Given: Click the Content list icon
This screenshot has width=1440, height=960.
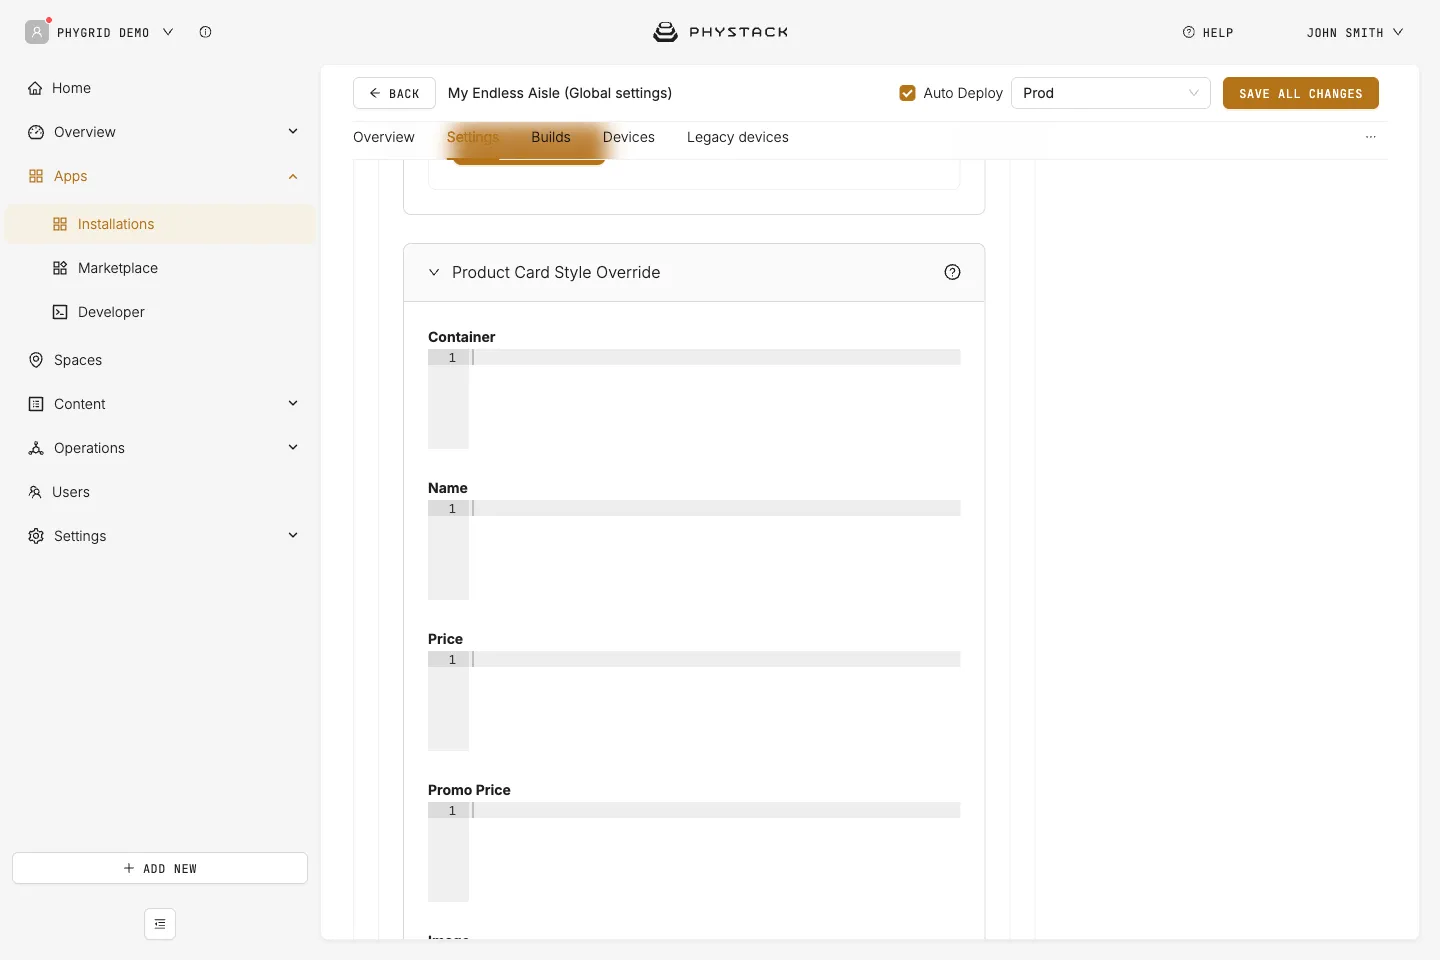Looking at the screenshot, I should tap(36, 404).
